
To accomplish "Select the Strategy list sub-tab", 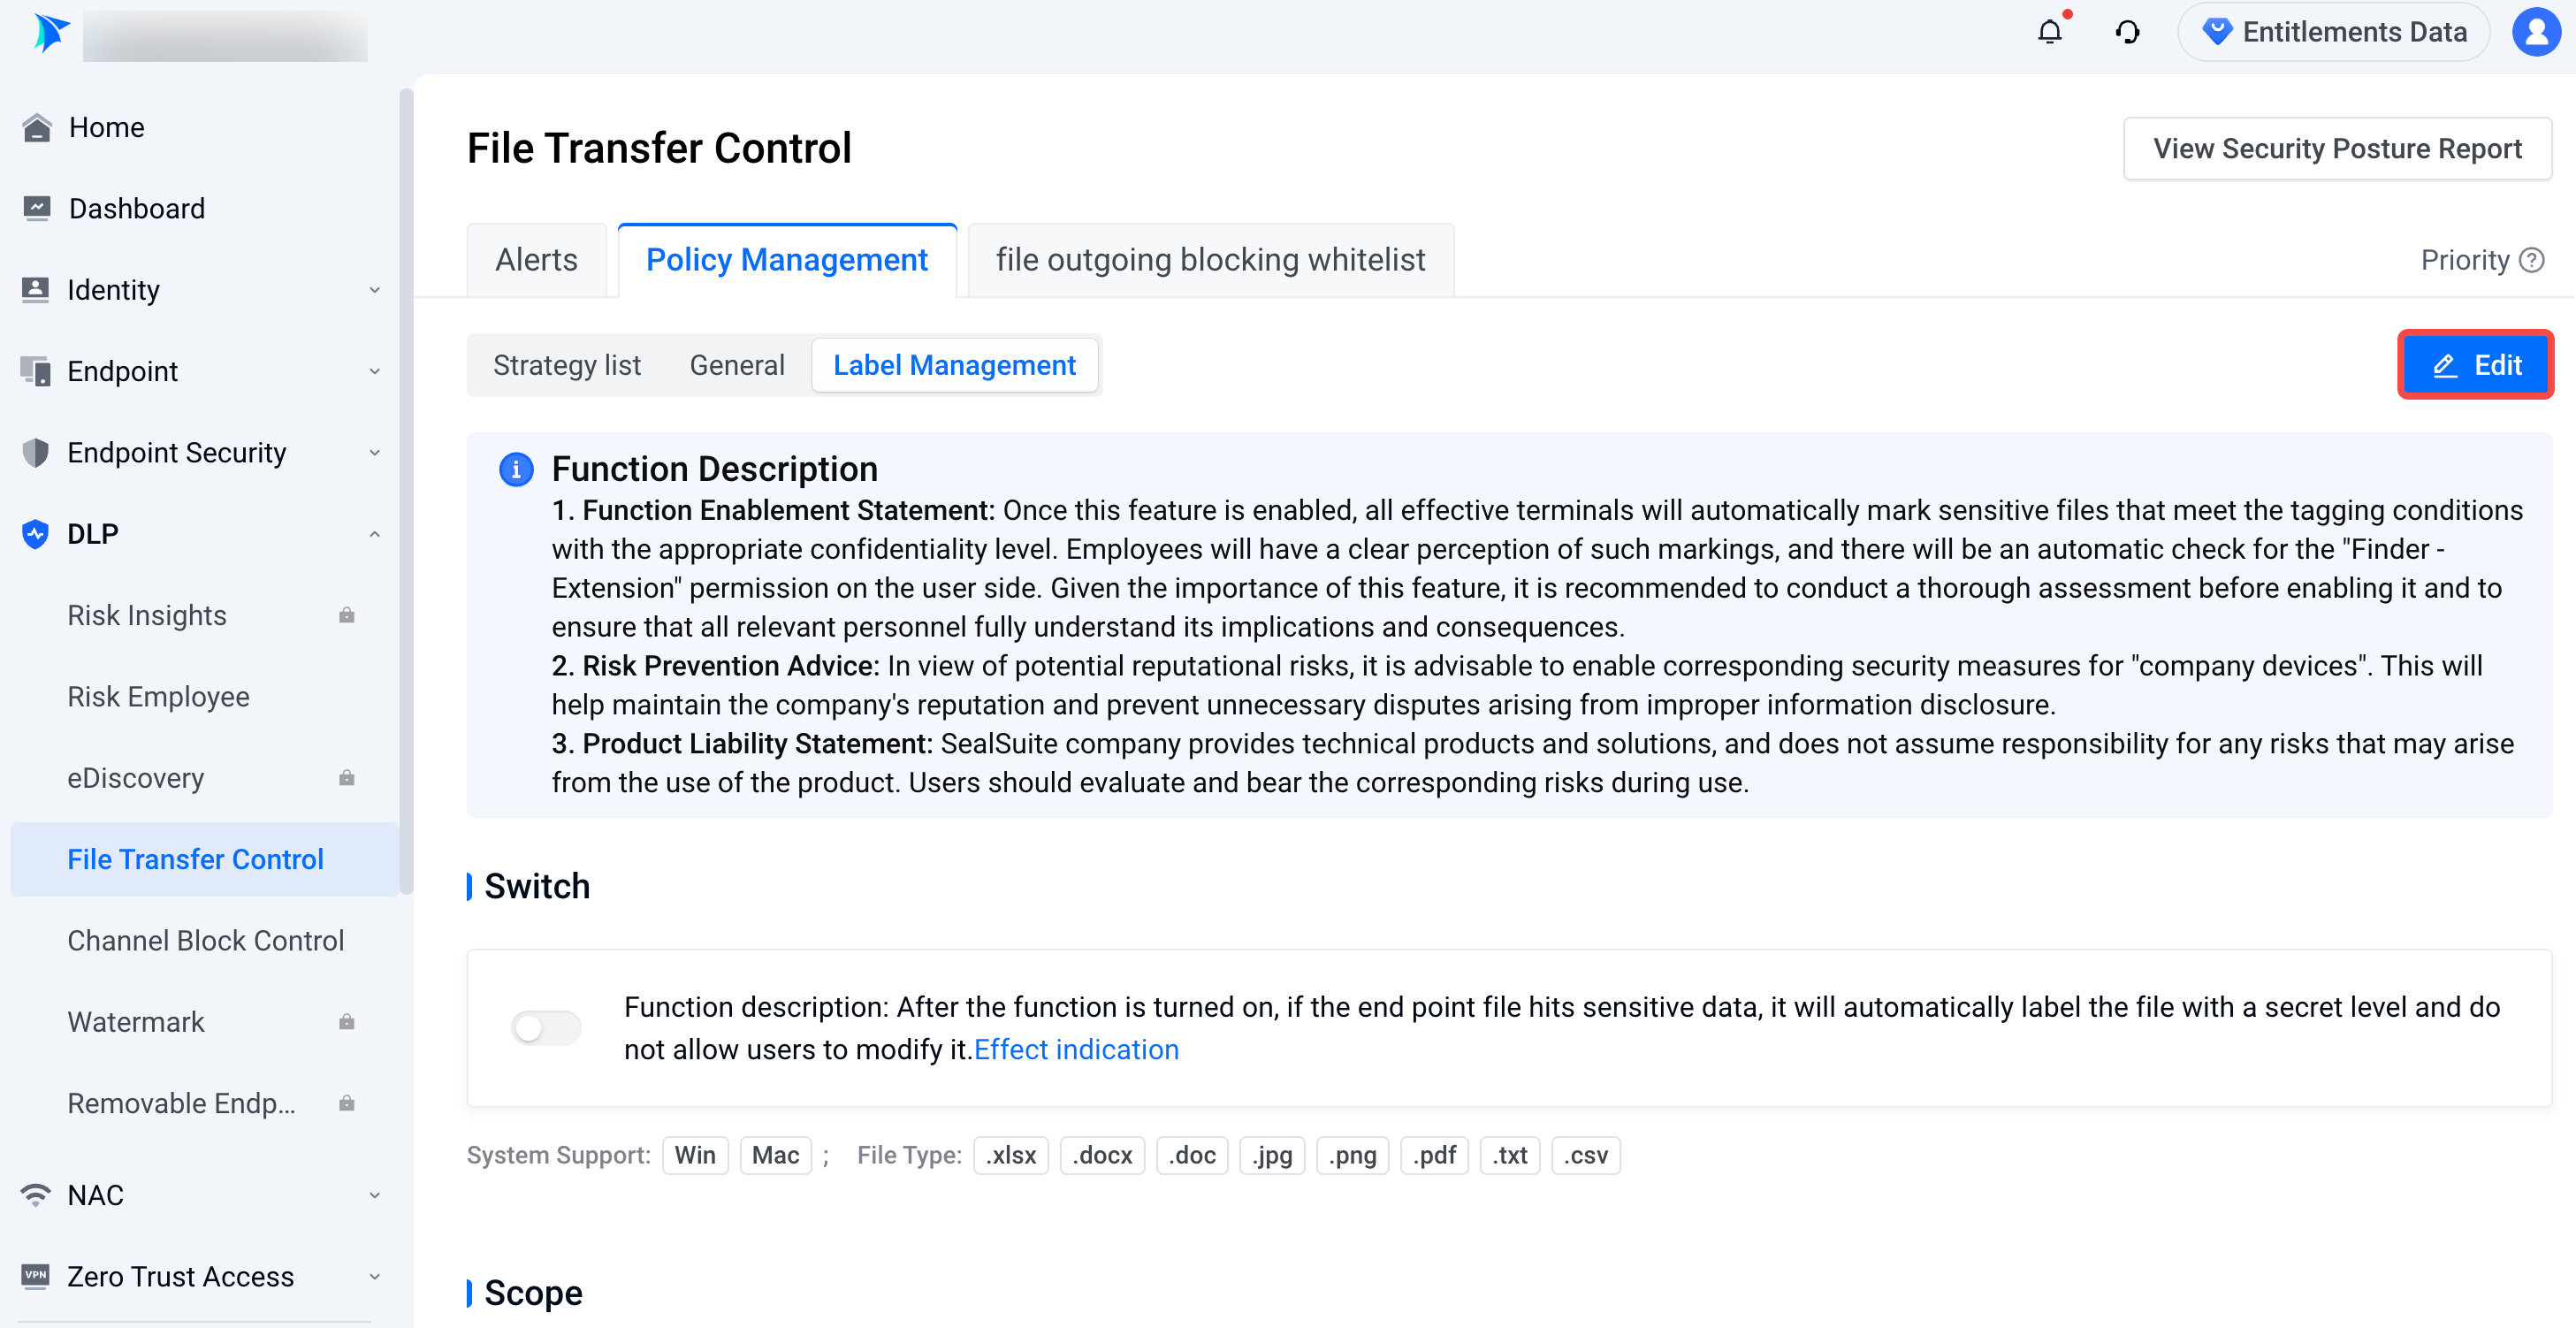I will (x=566, y=365).
